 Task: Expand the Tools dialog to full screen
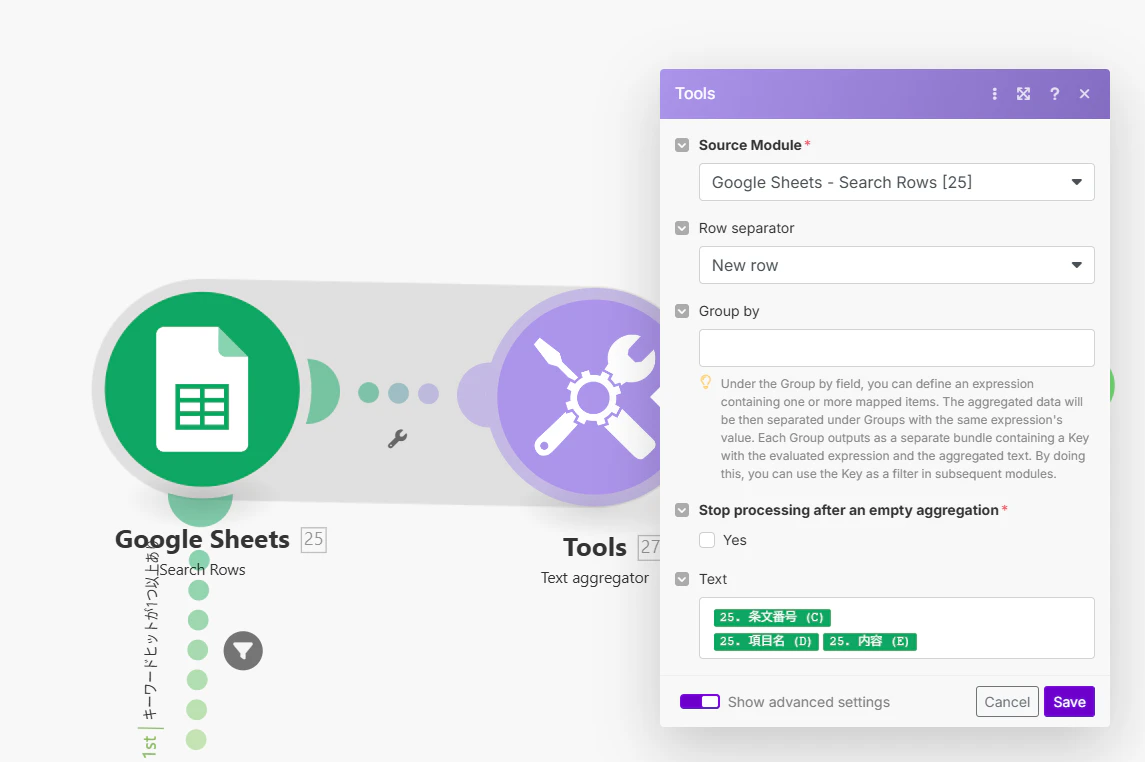1024,94
